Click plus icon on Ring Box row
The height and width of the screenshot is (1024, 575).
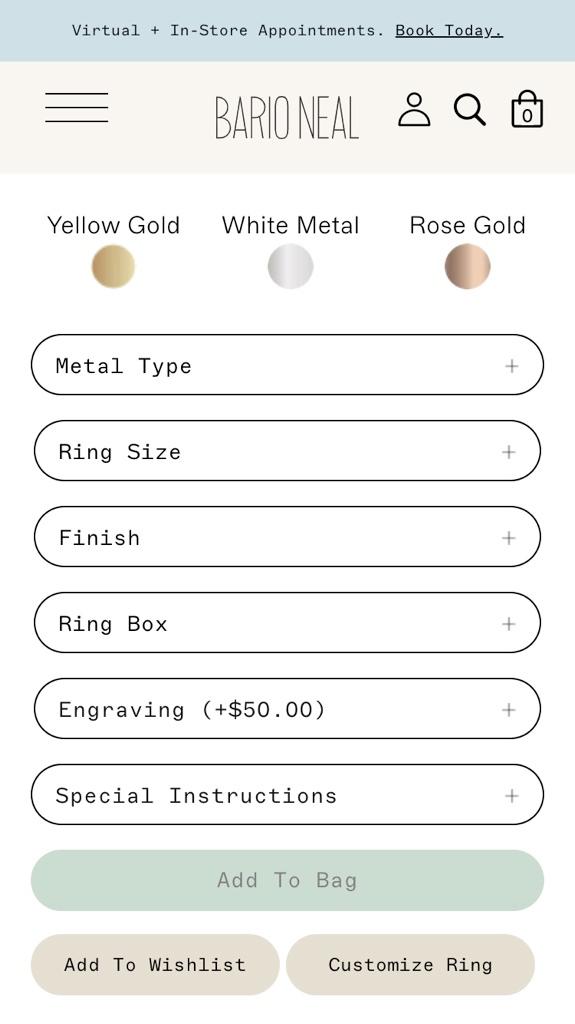click(x=508, y=624)
